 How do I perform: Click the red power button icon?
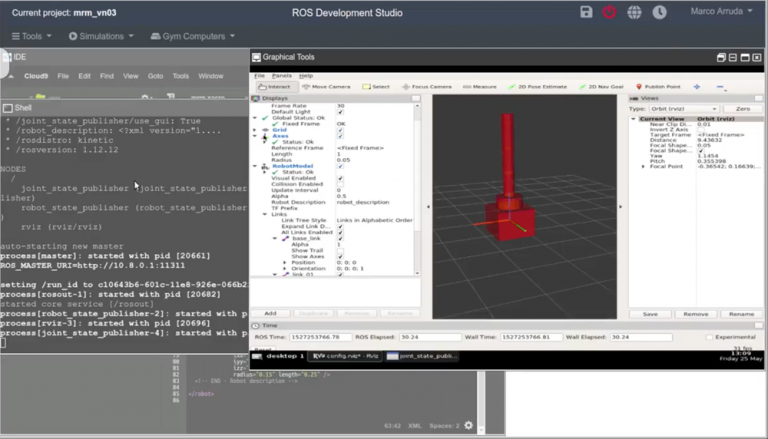(x=609, y=12)
